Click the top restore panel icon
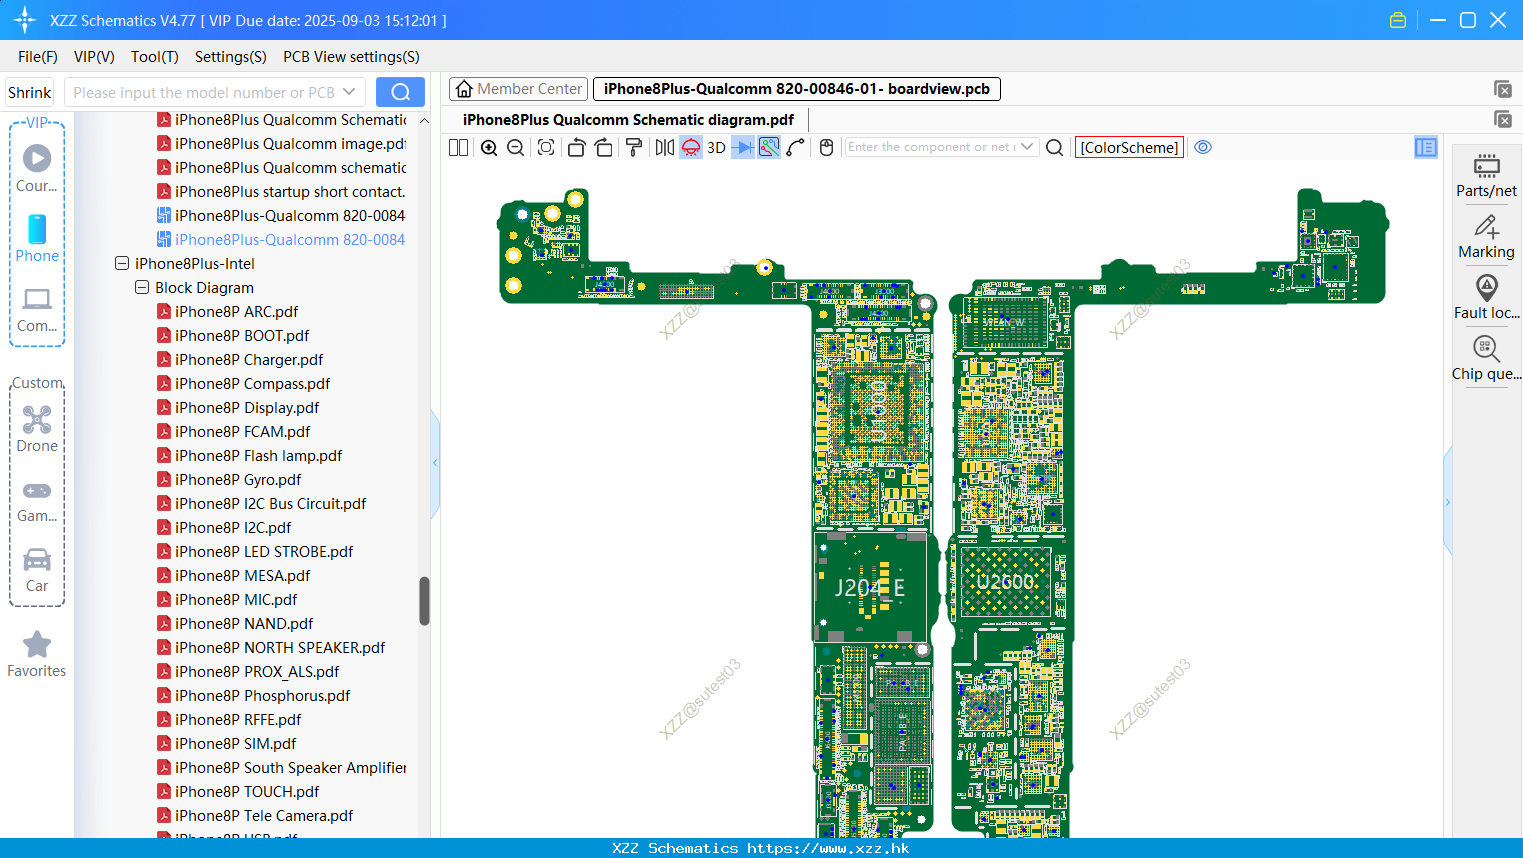 (1503, 89)
